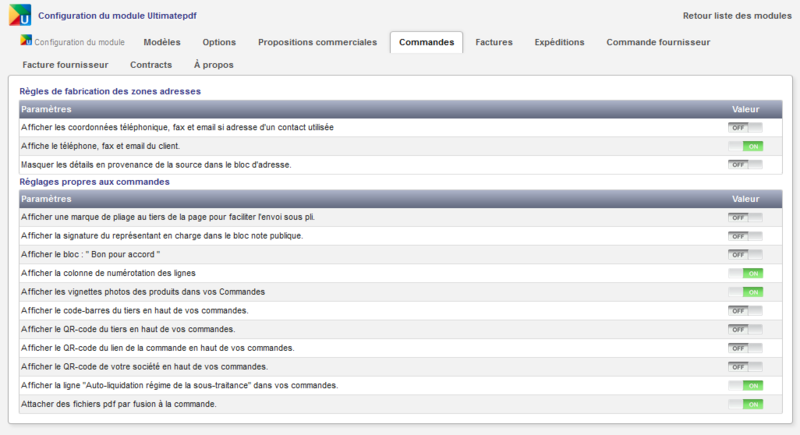
Task: Disable the line numbering column toggle
Action: click(x=745, y=273)
